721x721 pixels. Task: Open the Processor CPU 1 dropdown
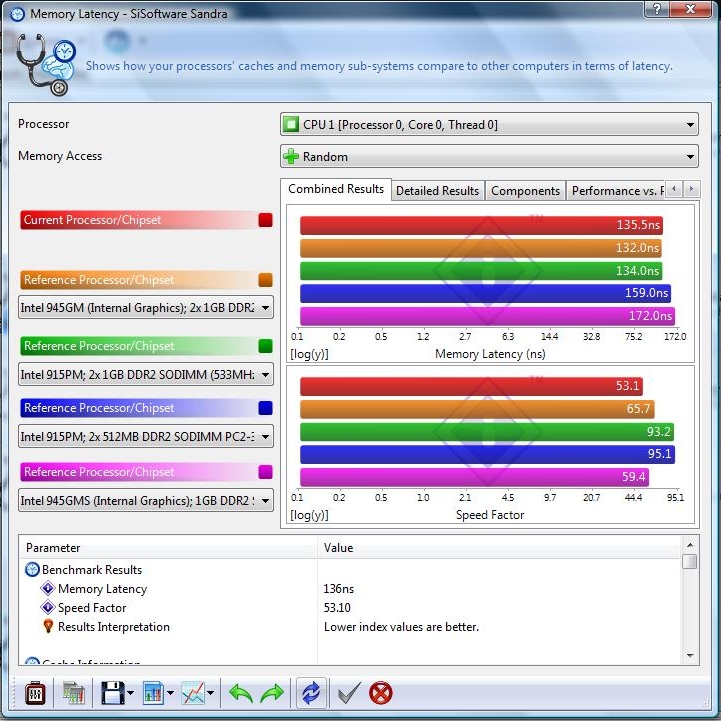[x=489, y=125]
